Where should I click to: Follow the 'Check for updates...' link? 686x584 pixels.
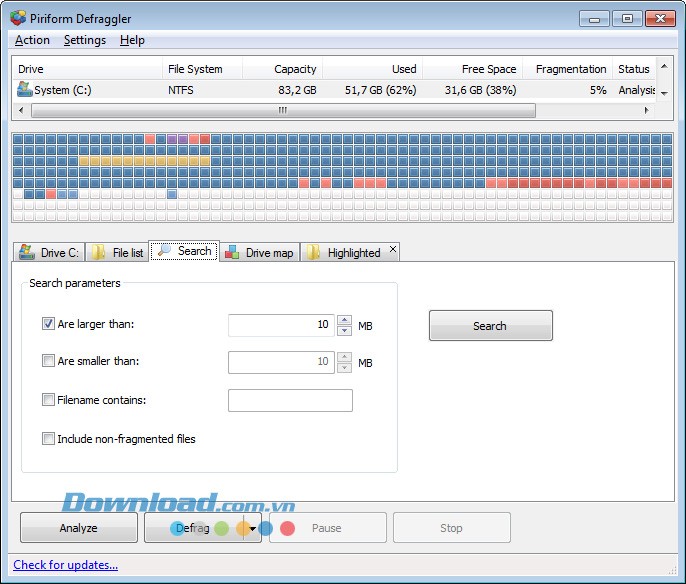click(66, 565)
